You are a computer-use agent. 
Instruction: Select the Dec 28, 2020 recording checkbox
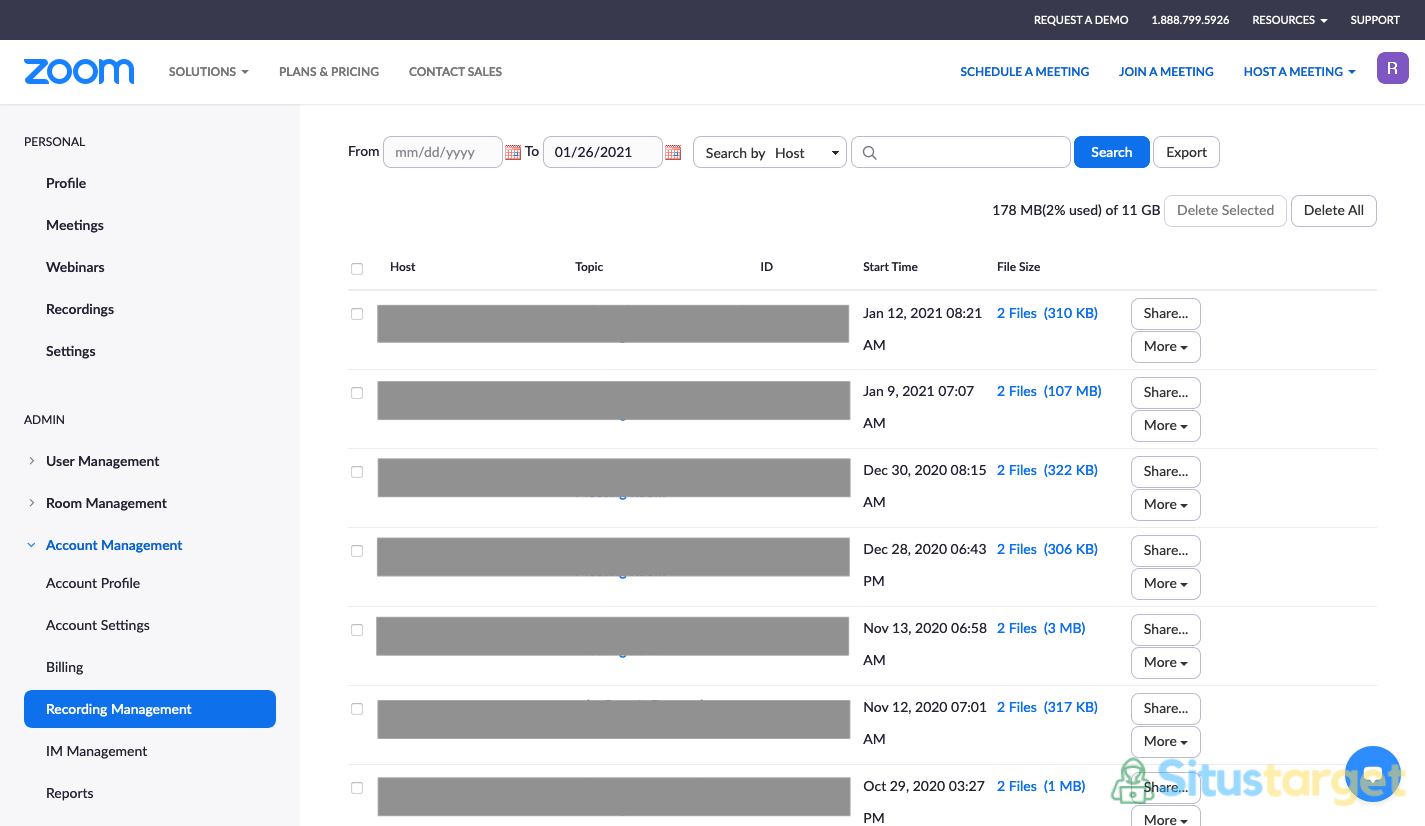pyautogui.click(x=357, y=551)
